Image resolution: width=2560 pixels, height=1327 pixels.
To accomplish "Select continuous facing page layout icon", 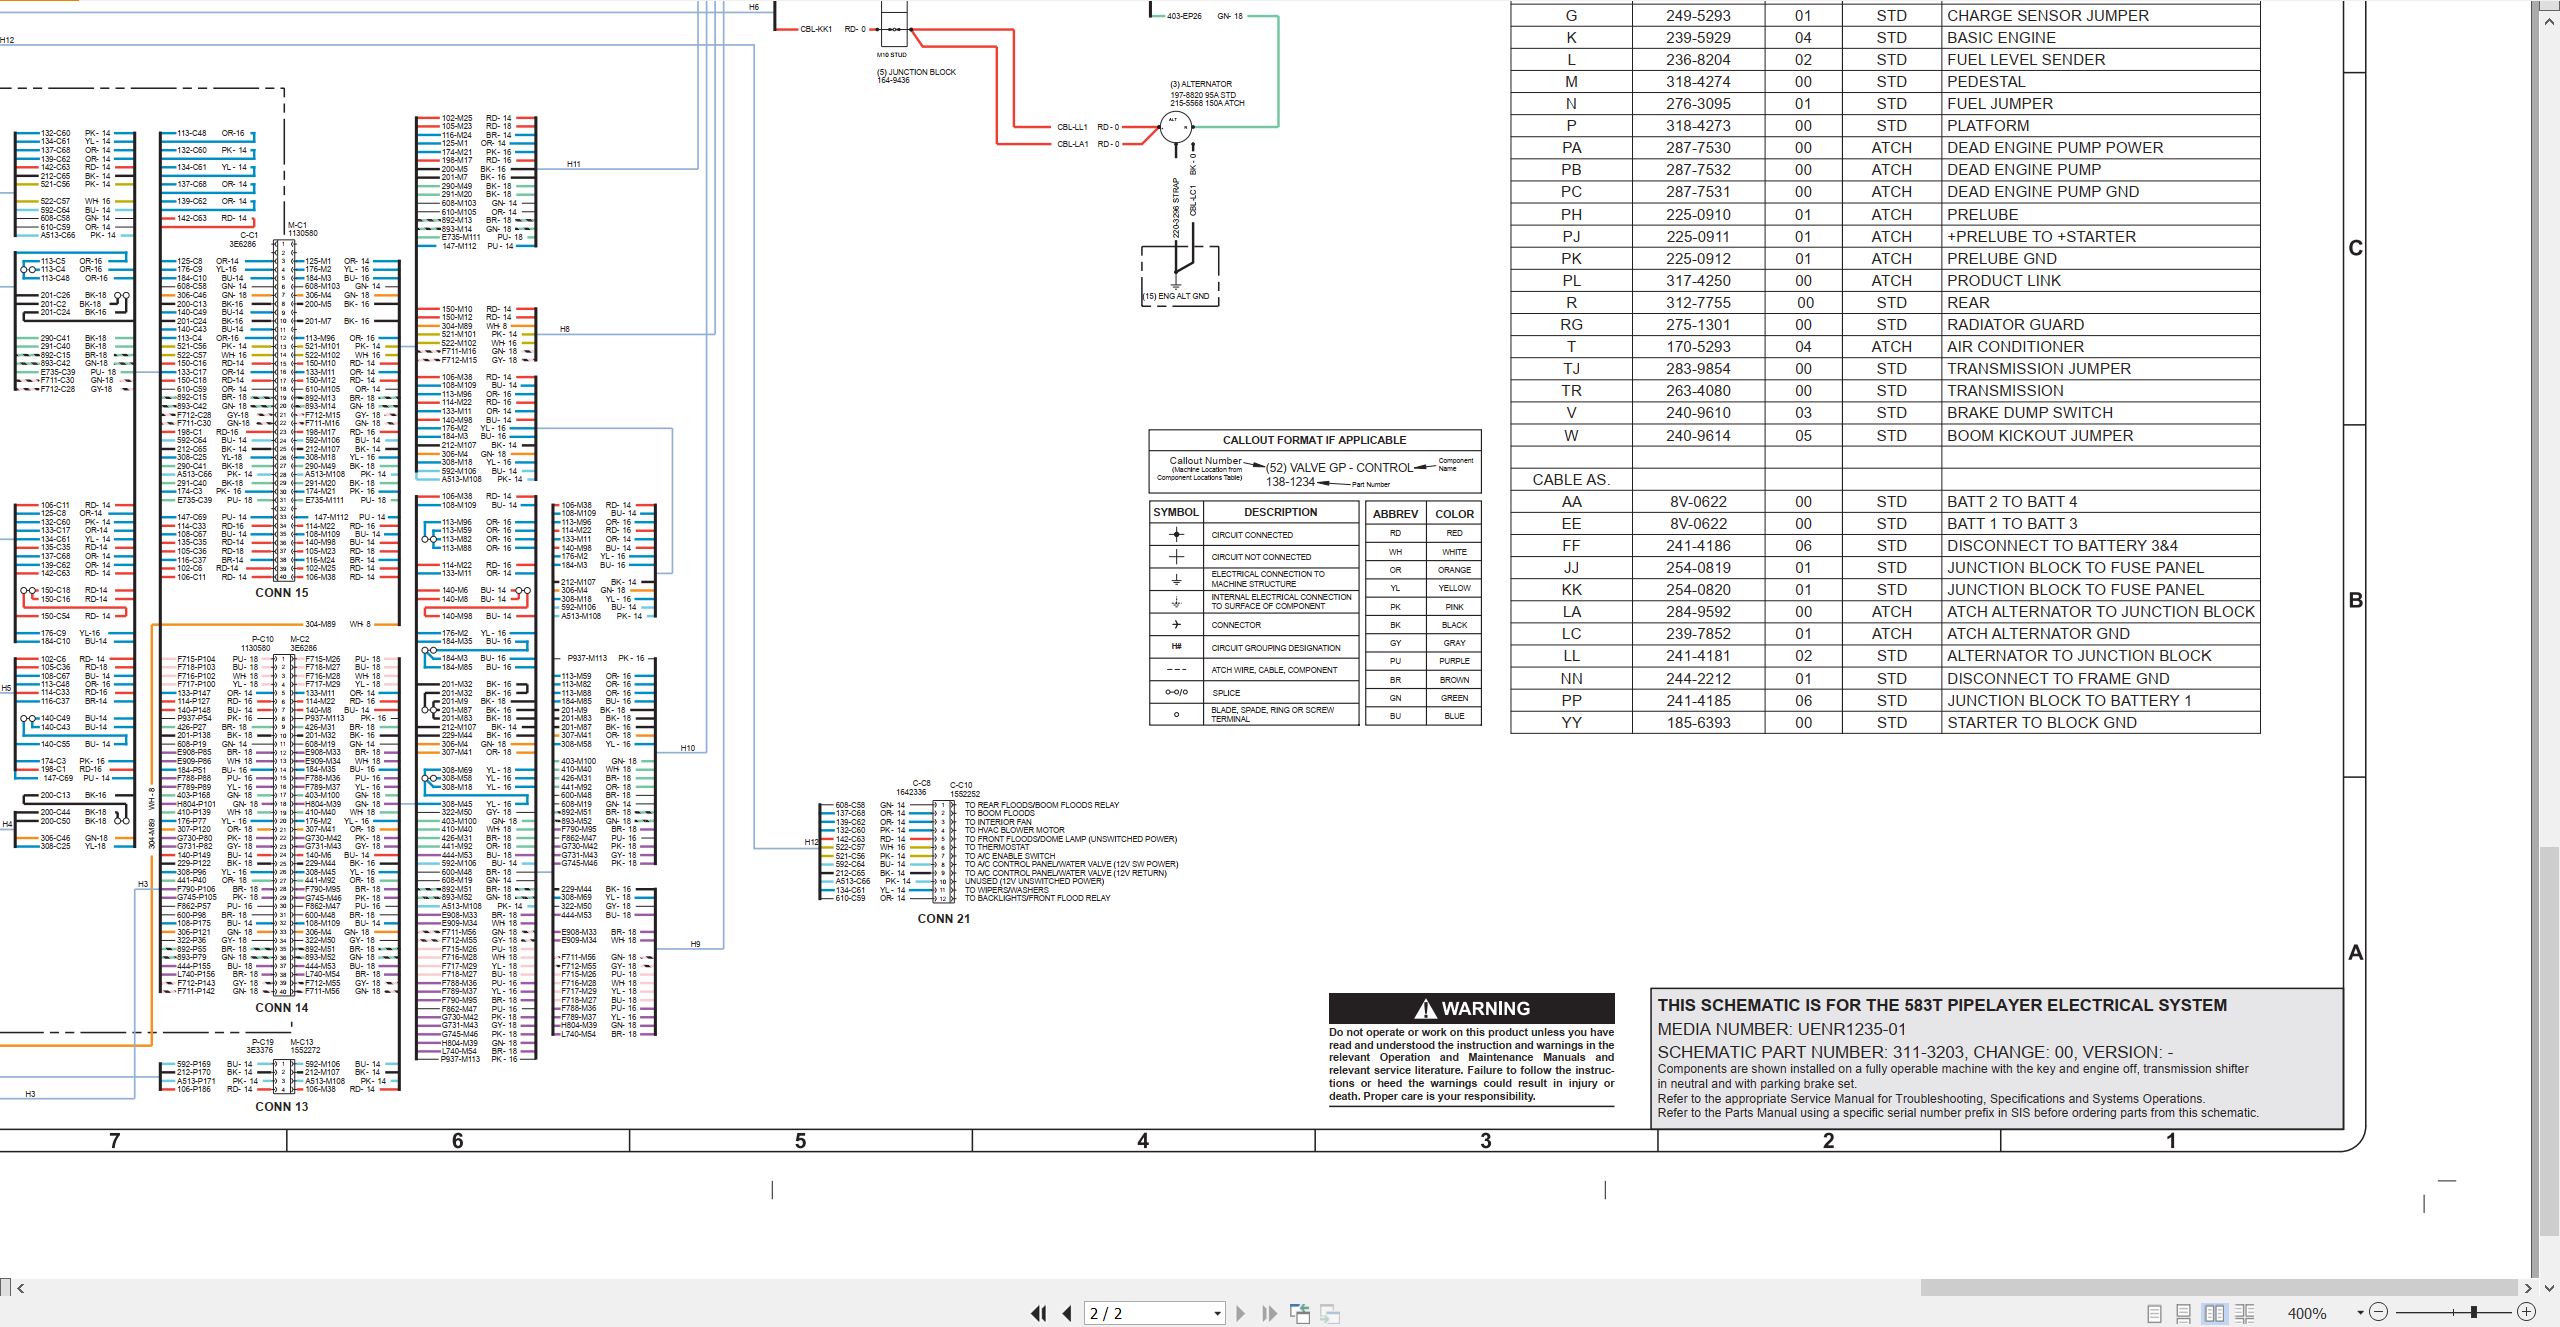I will click(2245, 1313).
